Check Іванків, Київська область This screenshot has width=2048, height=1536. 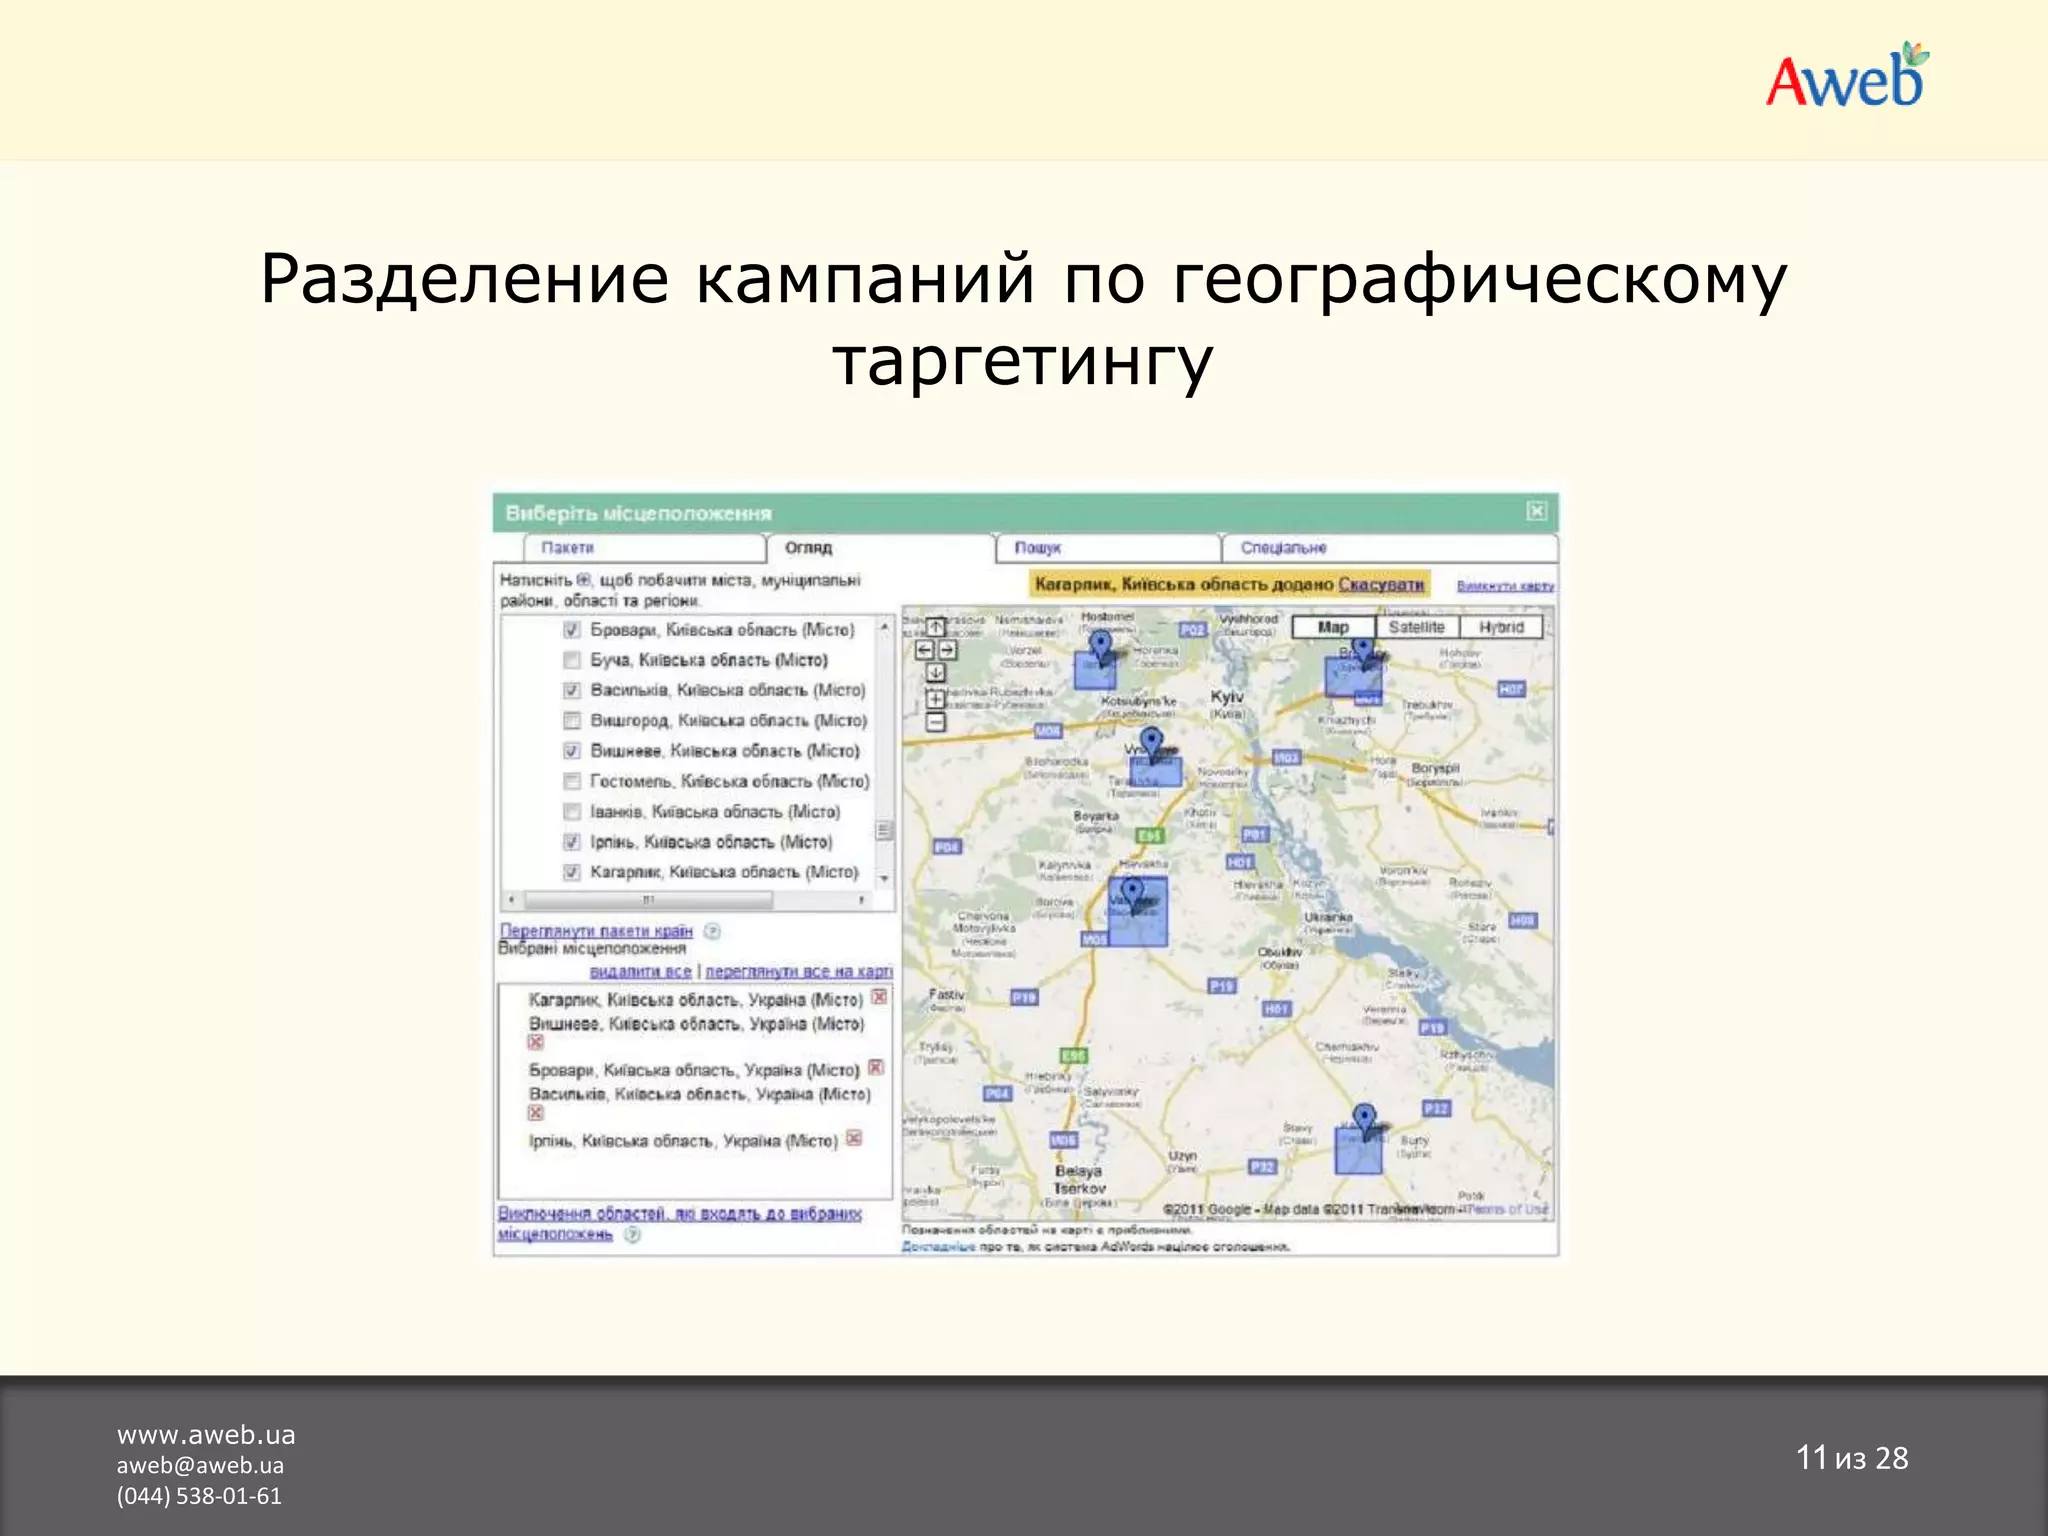(572, 811)
